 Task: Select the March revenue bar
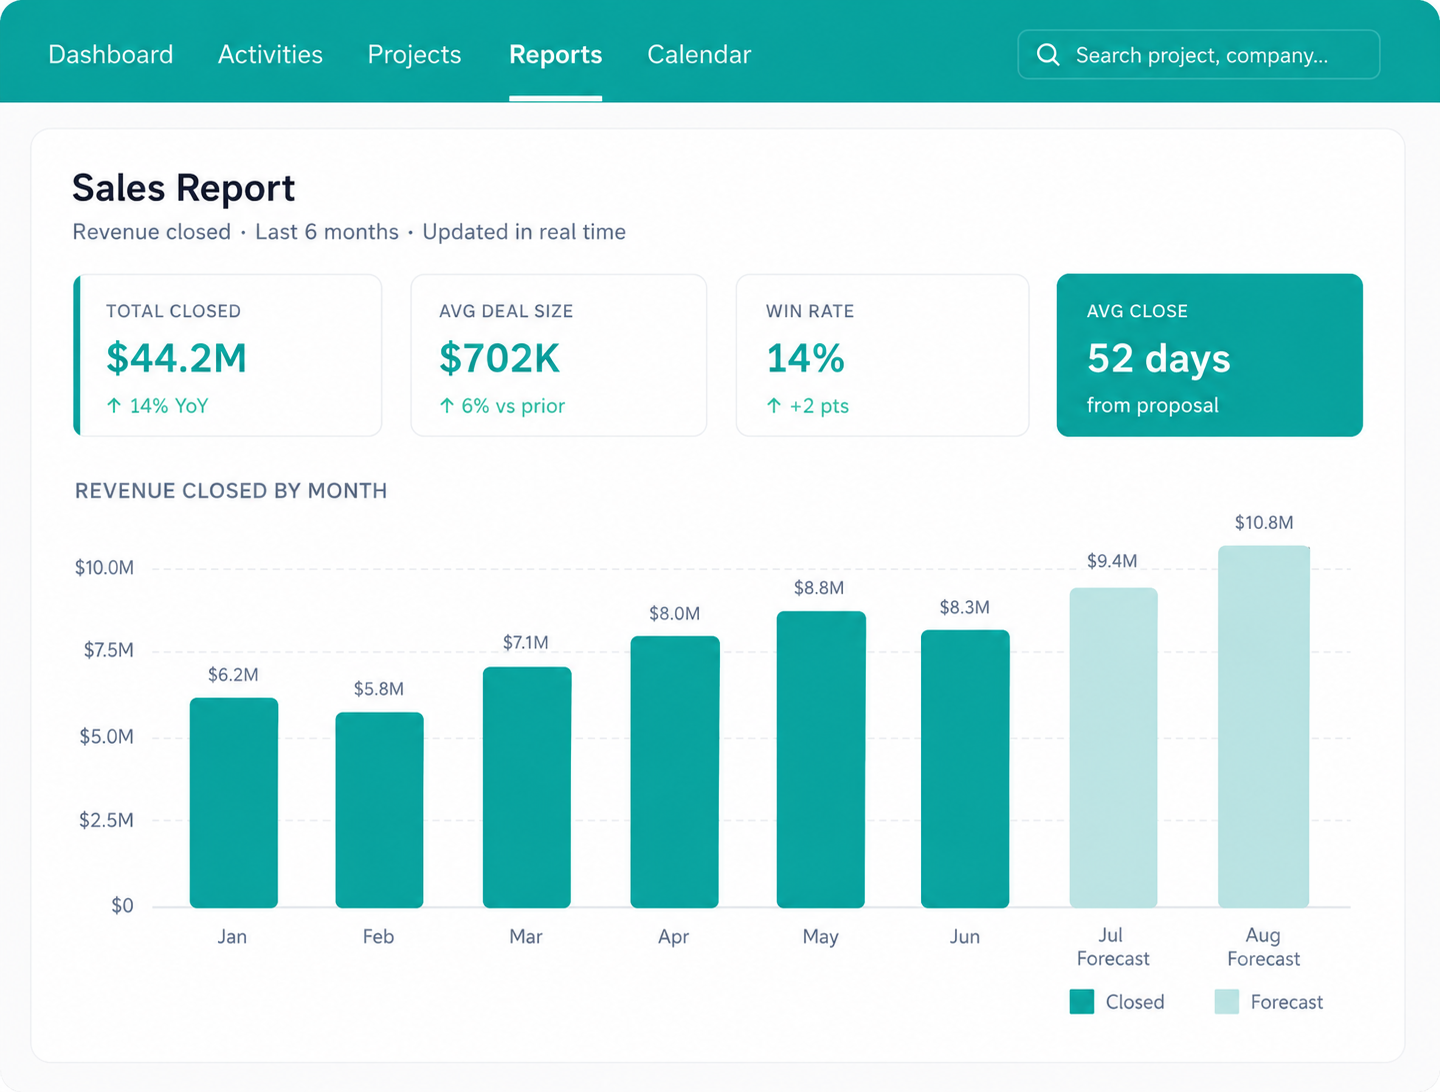pos(527,788)
